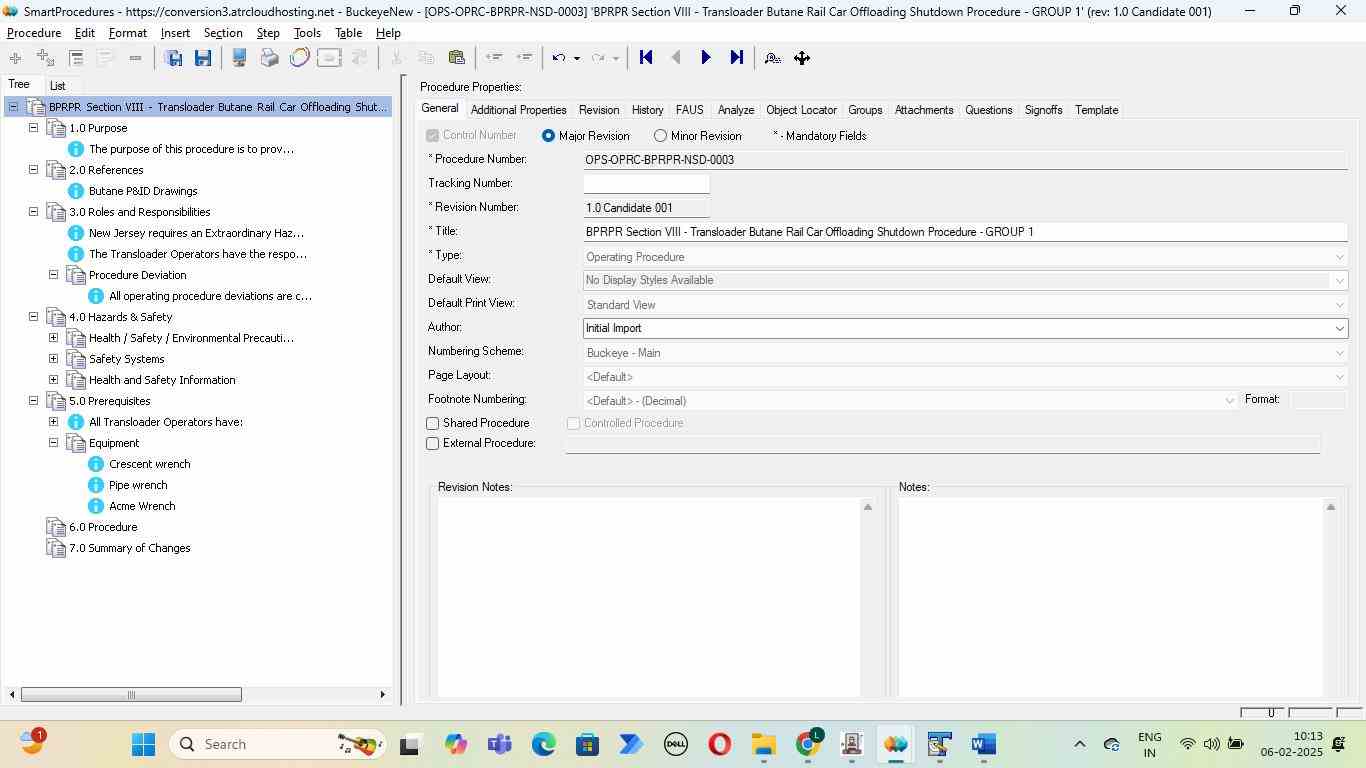Click the add sub-step icon
This screenshot has width=1366, height=768.
(x=45, y=58)
